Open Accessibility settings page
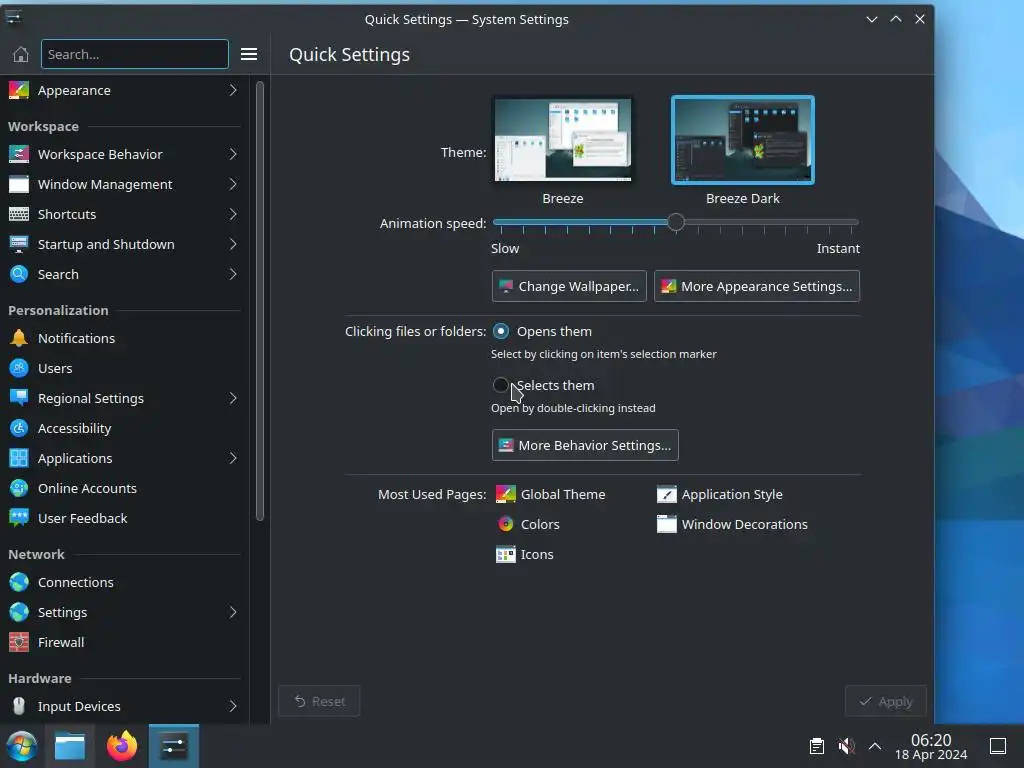 [x=124, y=428]
